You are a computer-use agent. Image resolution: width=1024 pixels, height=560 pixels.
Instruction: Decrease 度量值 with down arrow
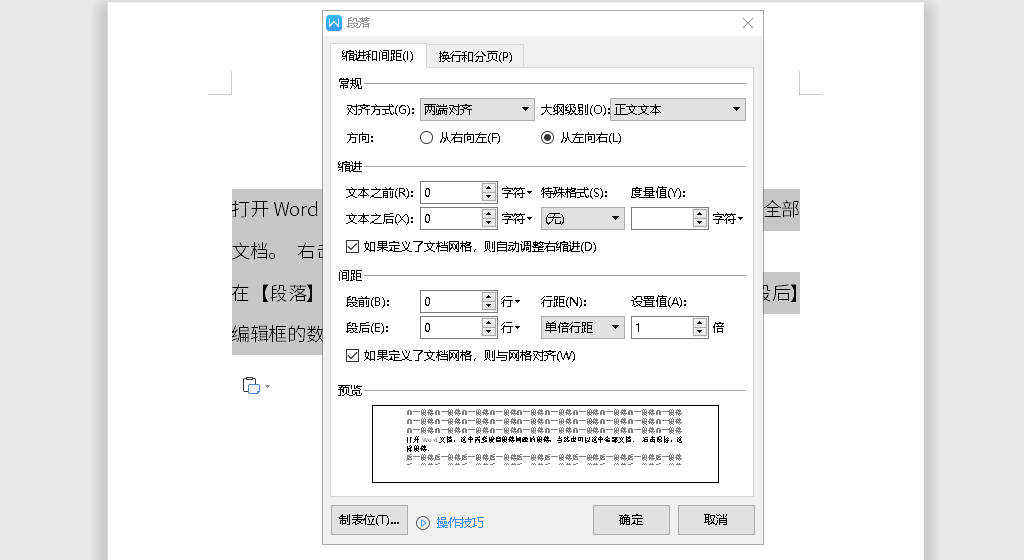[700, 224]
